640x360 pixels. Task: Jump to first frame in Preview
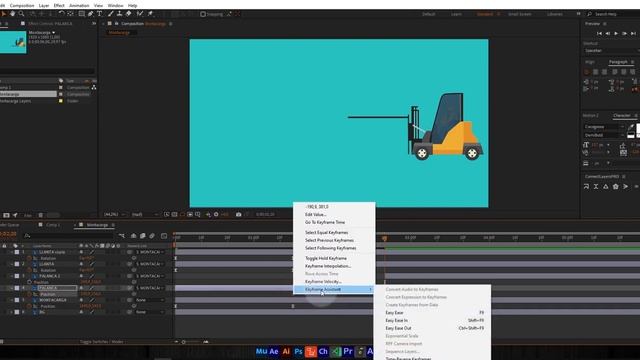[x=599, y=33]
